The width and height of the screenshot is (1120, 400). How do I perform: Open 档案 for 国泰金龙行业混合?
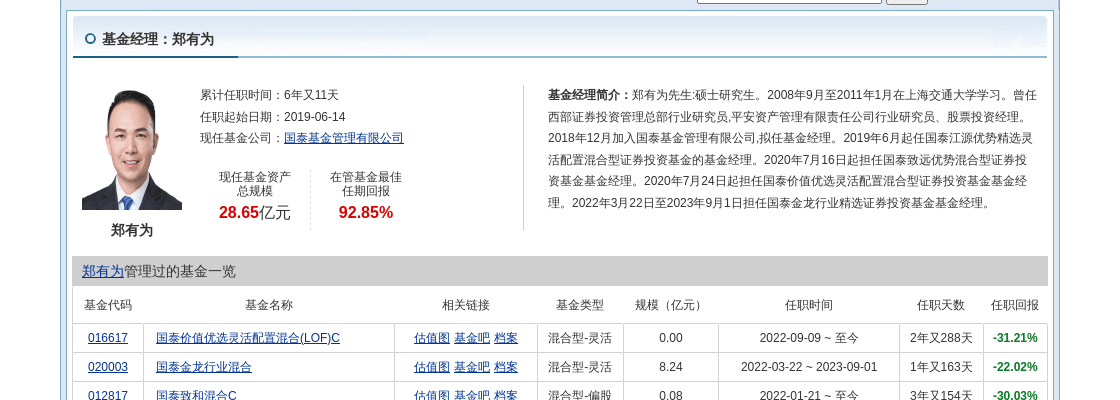pos(506,367)
